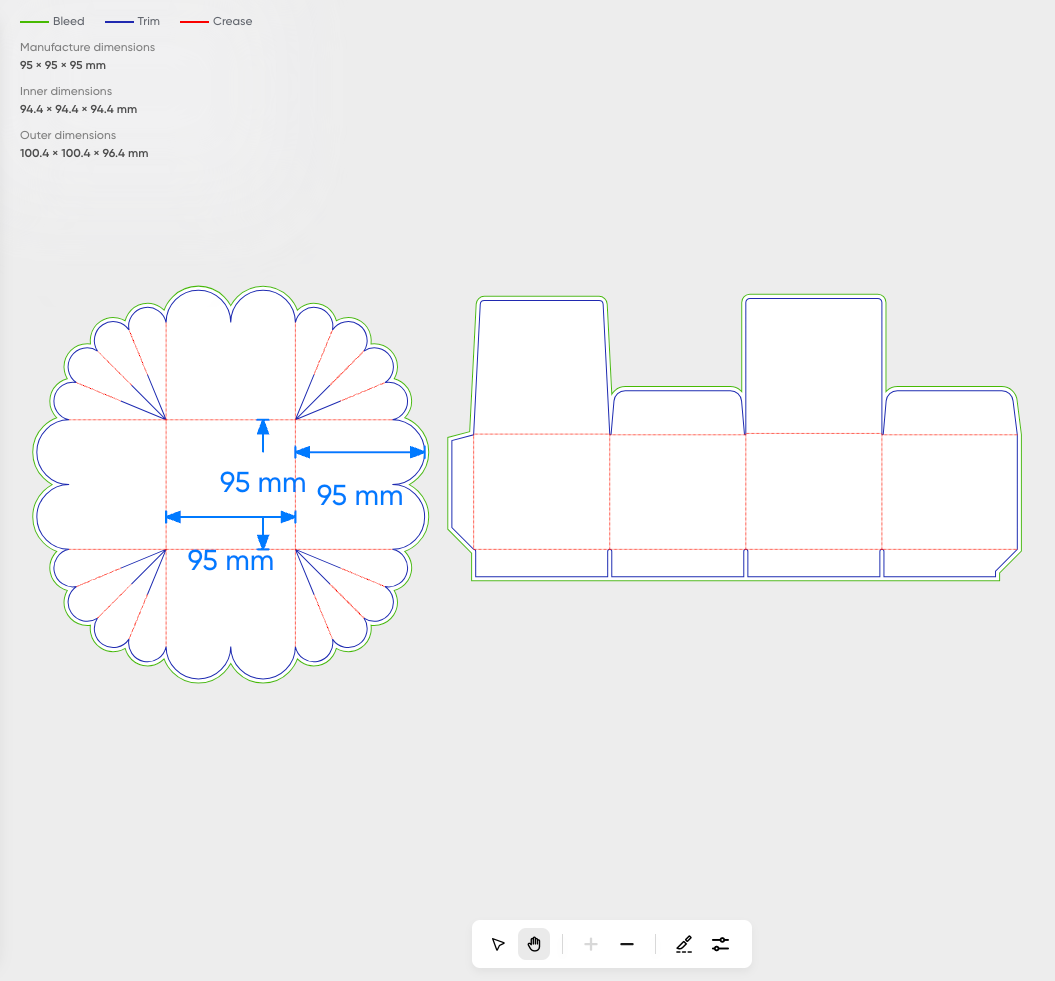Image resolution: width=1055 pixels, height=981 pixels.
Task: Click the left glue tab of box dieline
Action: click(461, 490)
